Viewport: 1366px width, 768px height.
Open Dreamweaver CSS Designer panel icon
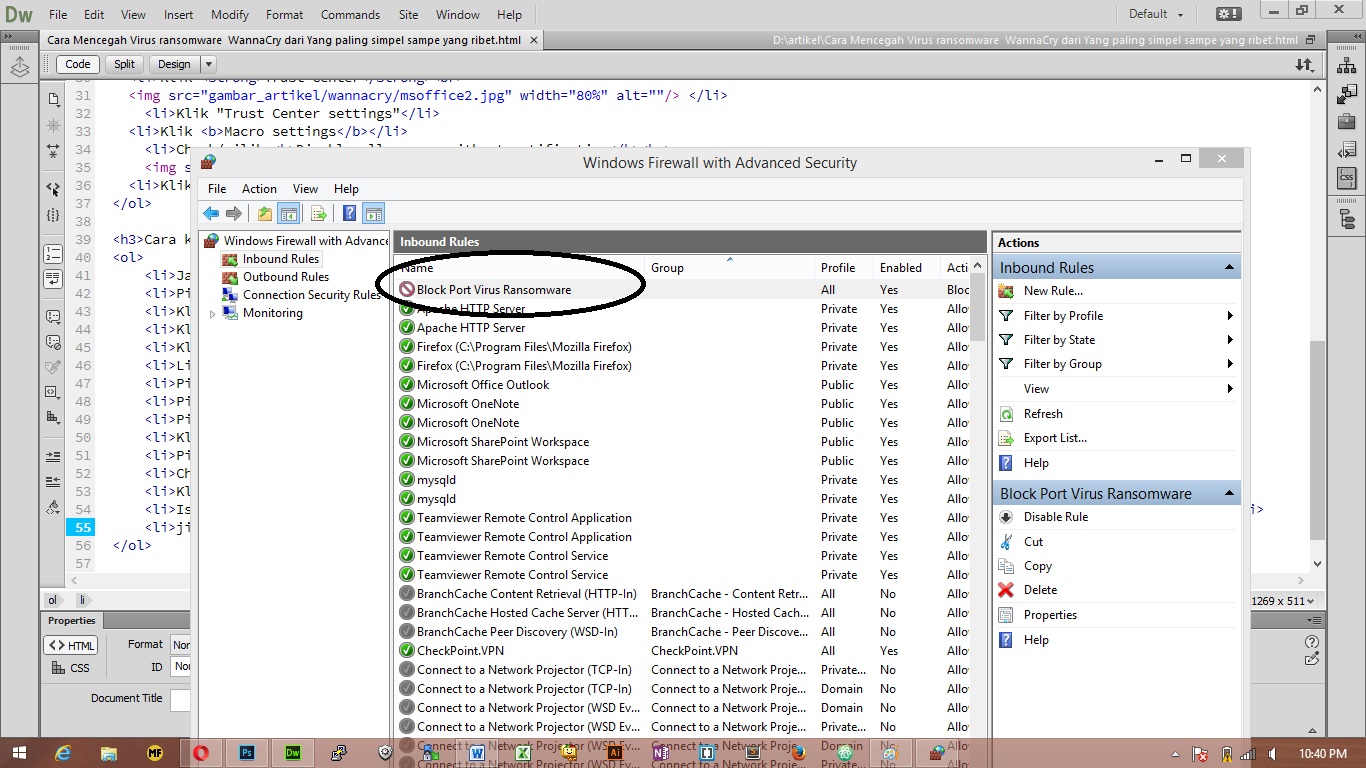(1347, 179)
